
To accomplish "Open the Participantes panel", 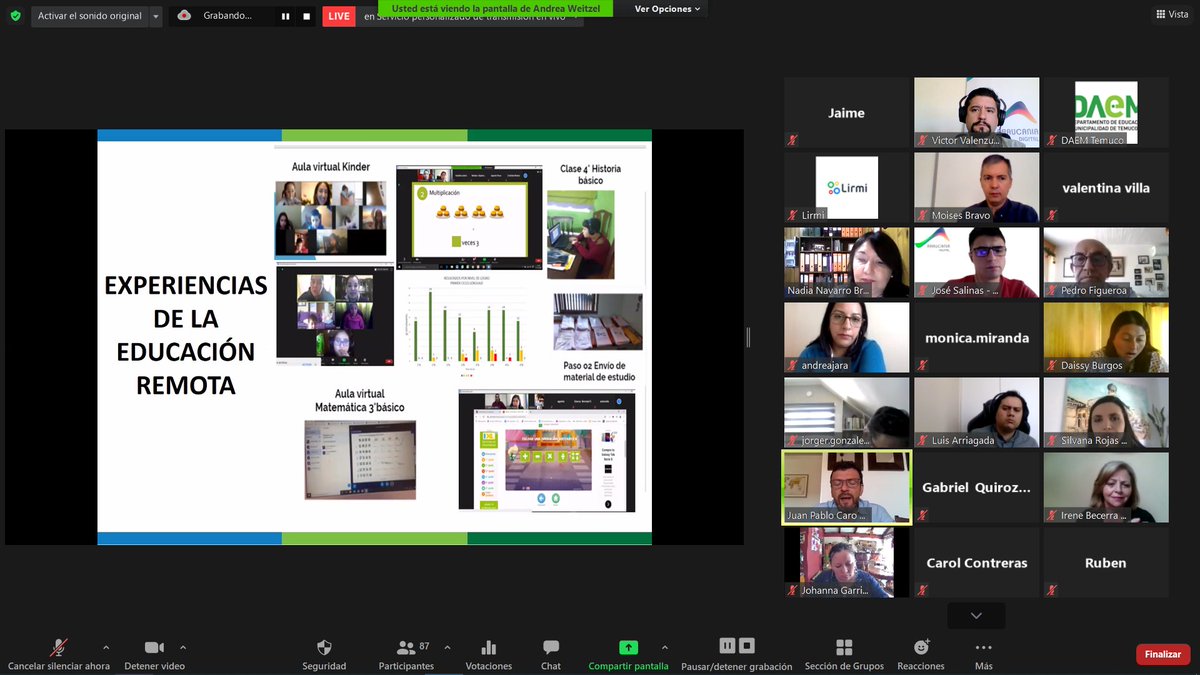I will click(x=406, y=655).
